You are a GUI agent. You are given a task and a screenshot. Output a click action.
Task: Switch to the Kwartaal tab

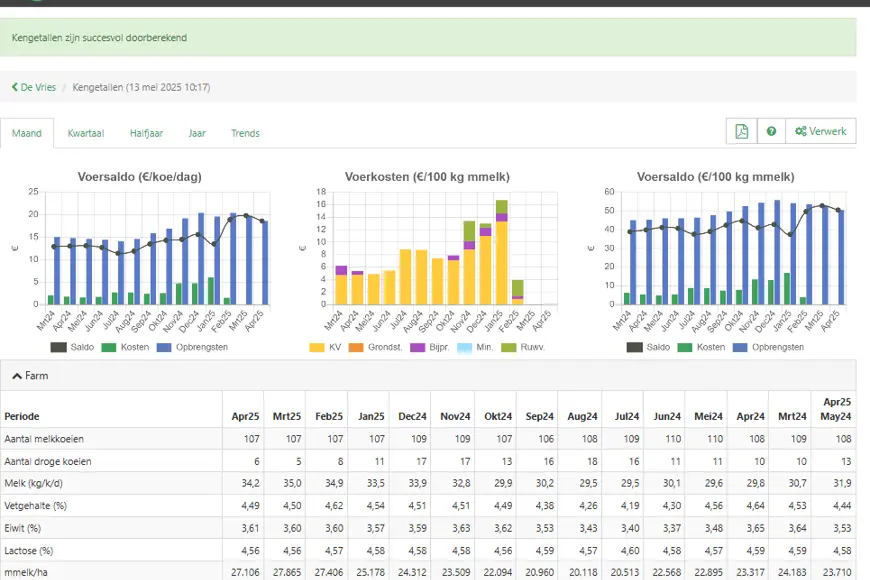(x=86, y=133)
